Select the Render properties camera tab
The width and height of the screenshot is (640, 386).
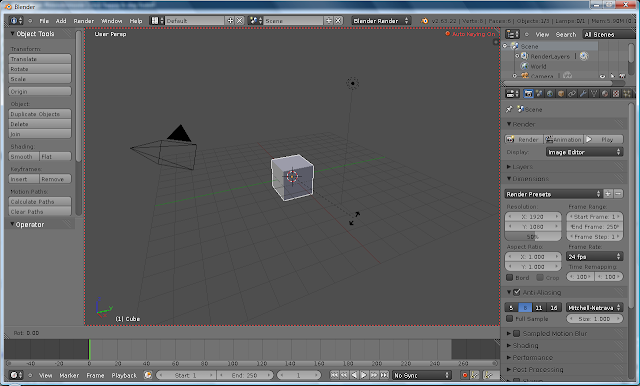[x=528, y=94]
